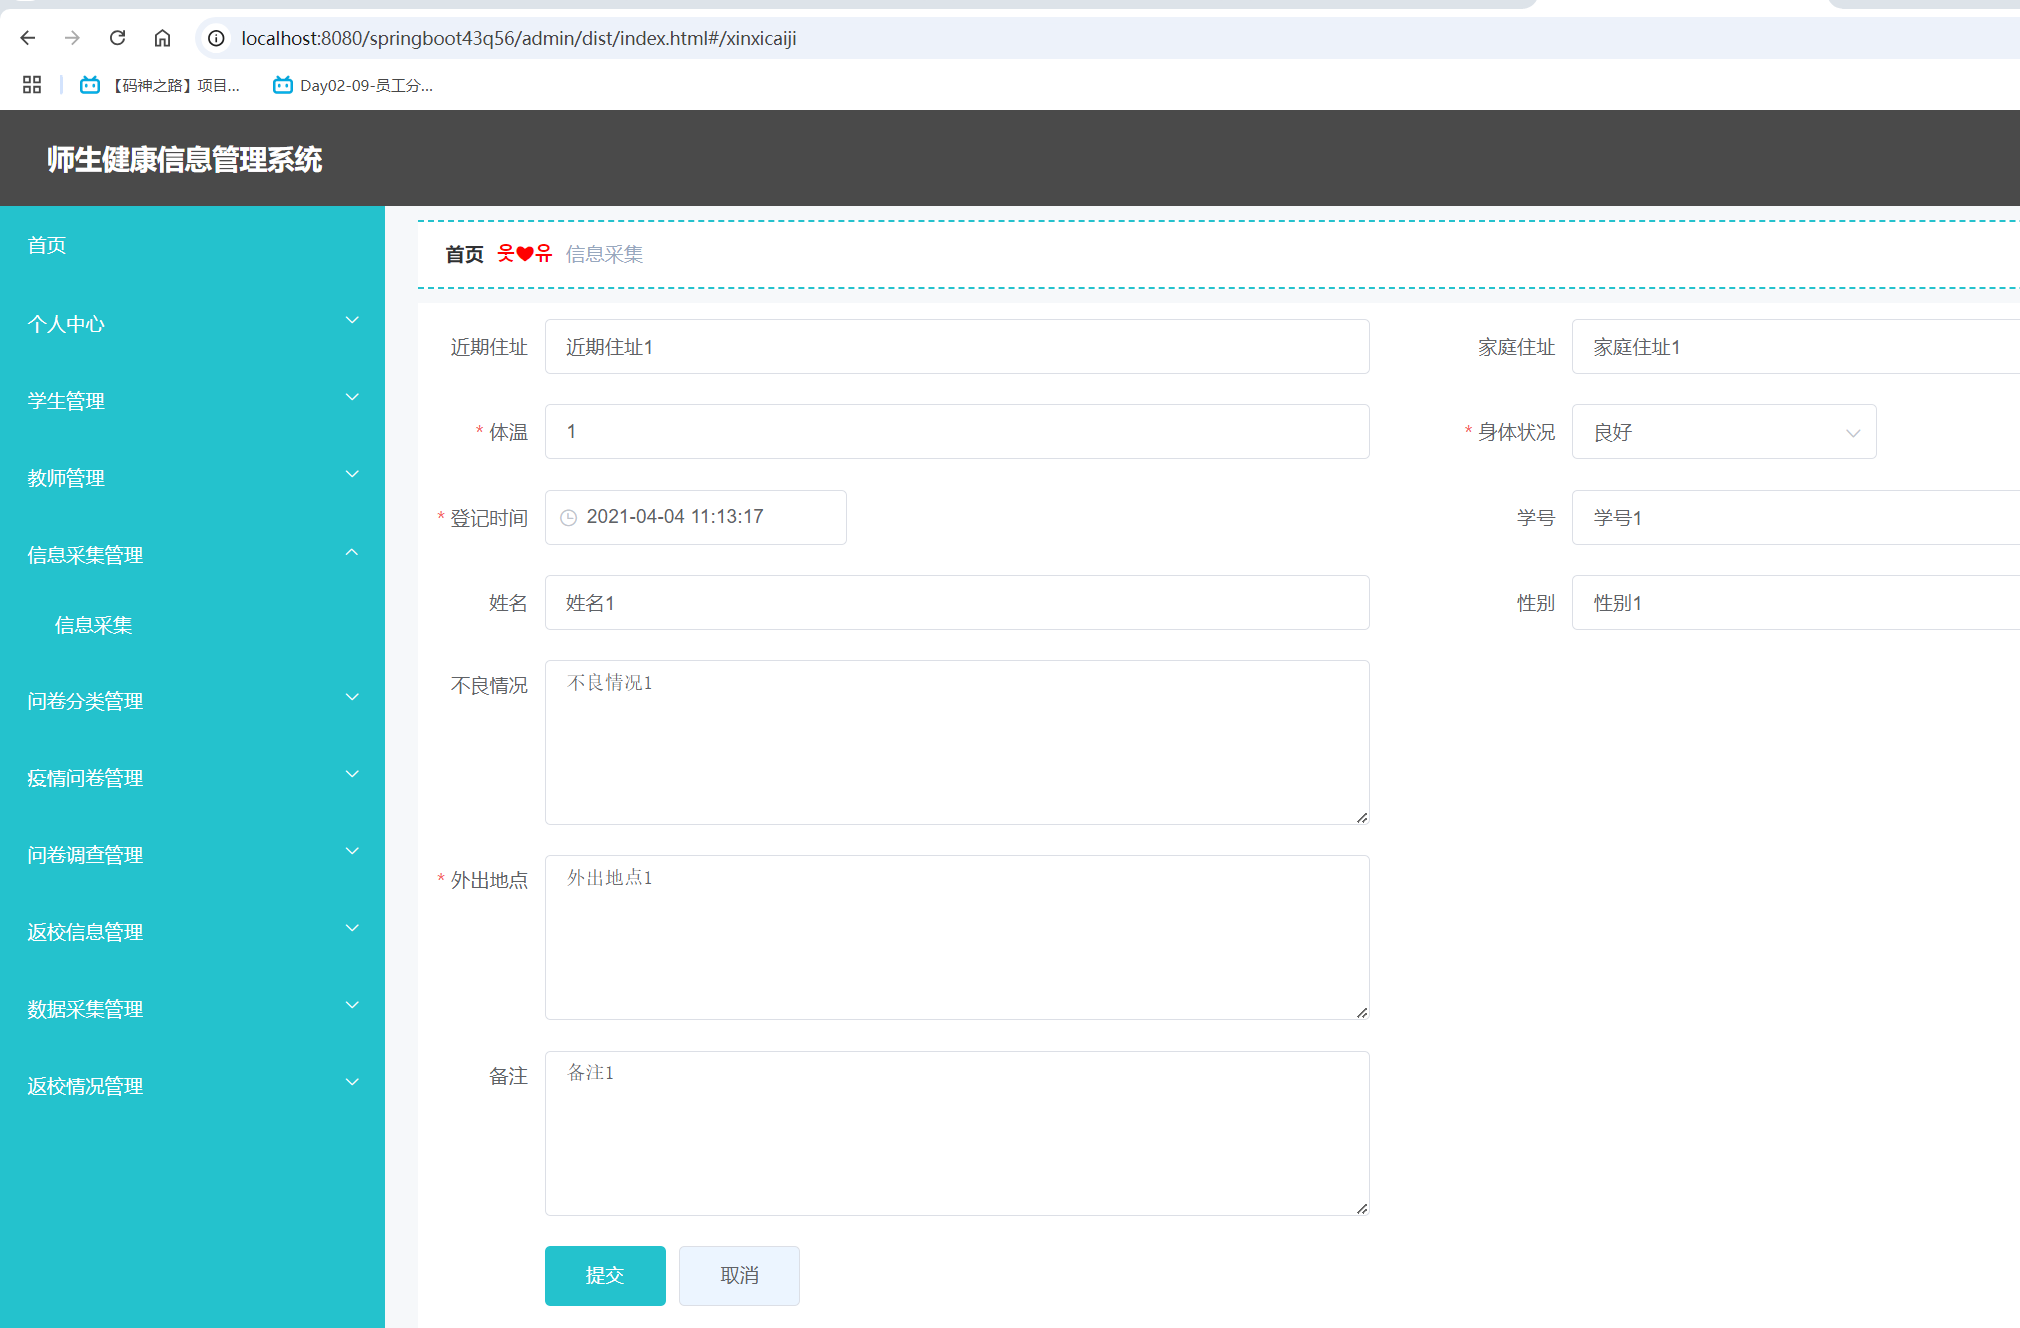Select 信息采集 in the sidebar
Screen dimensions: 2020x1328
[x=93, y=624]
